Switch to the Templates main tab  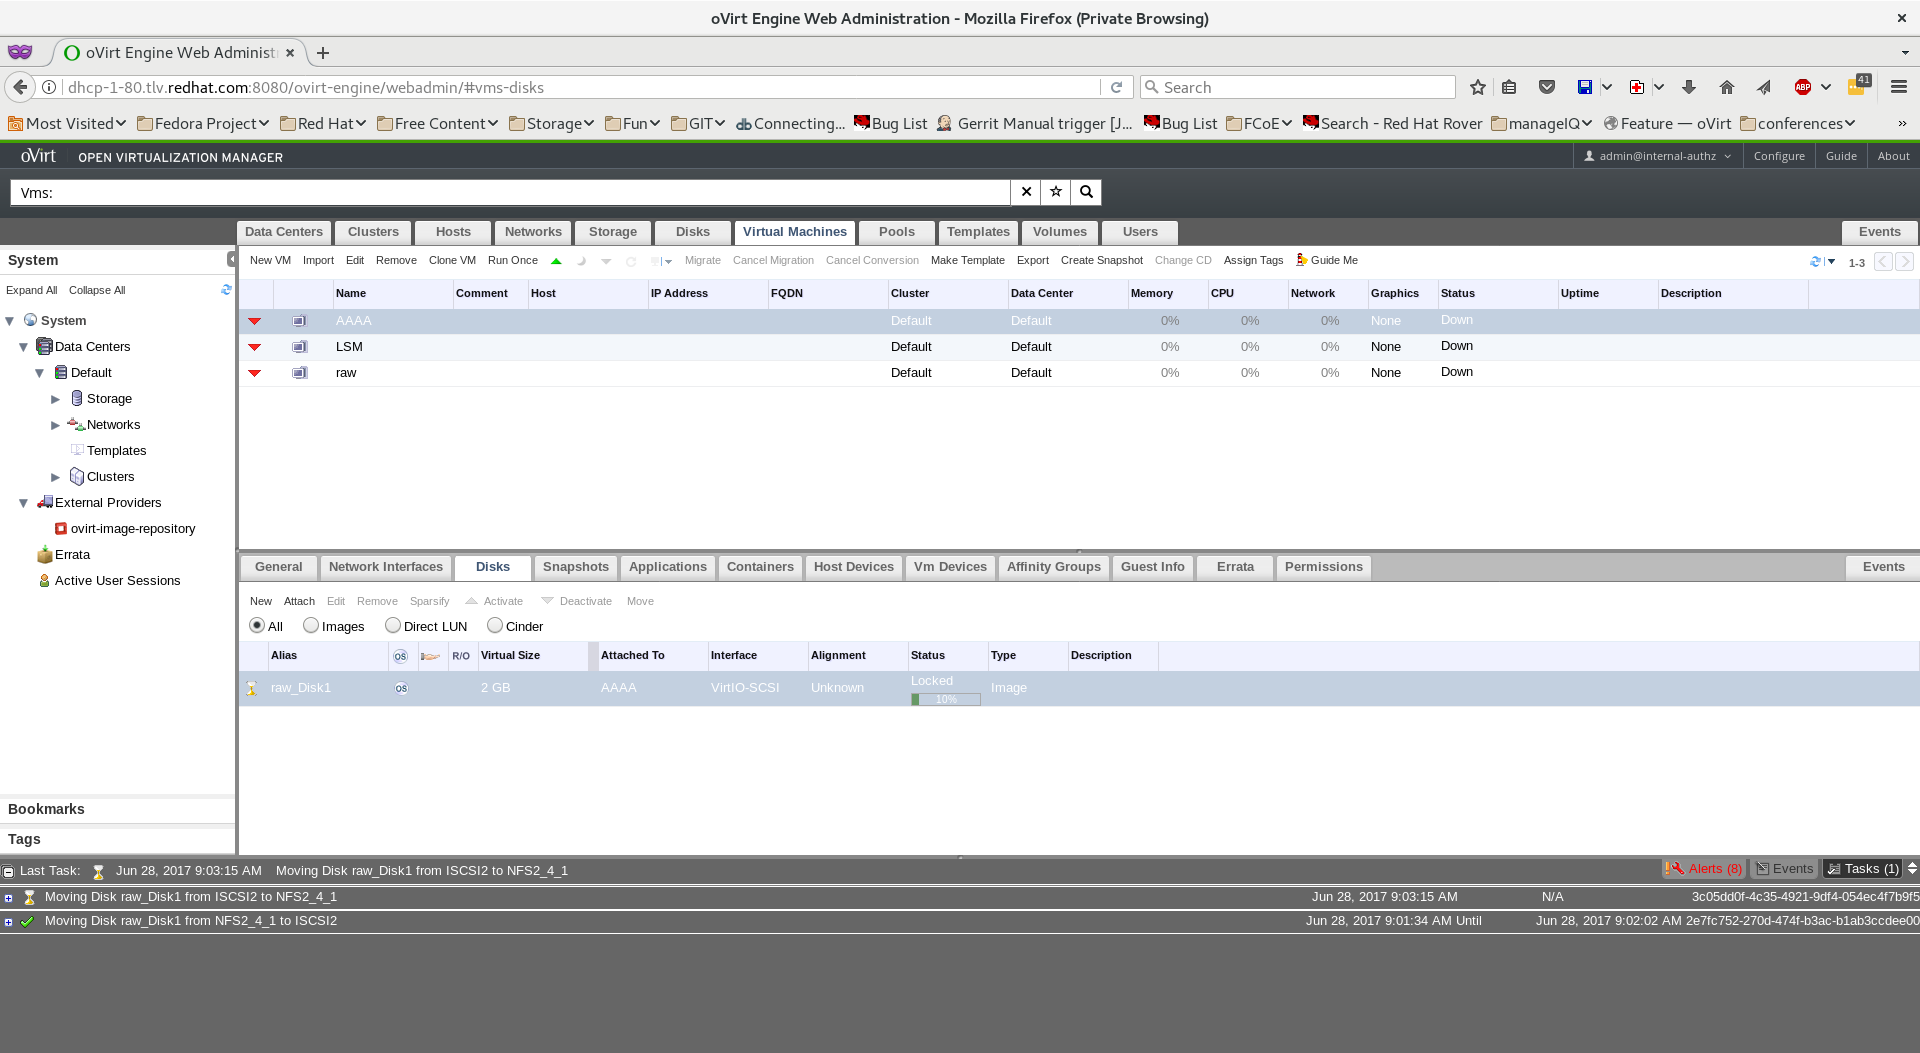pos(977,232)
